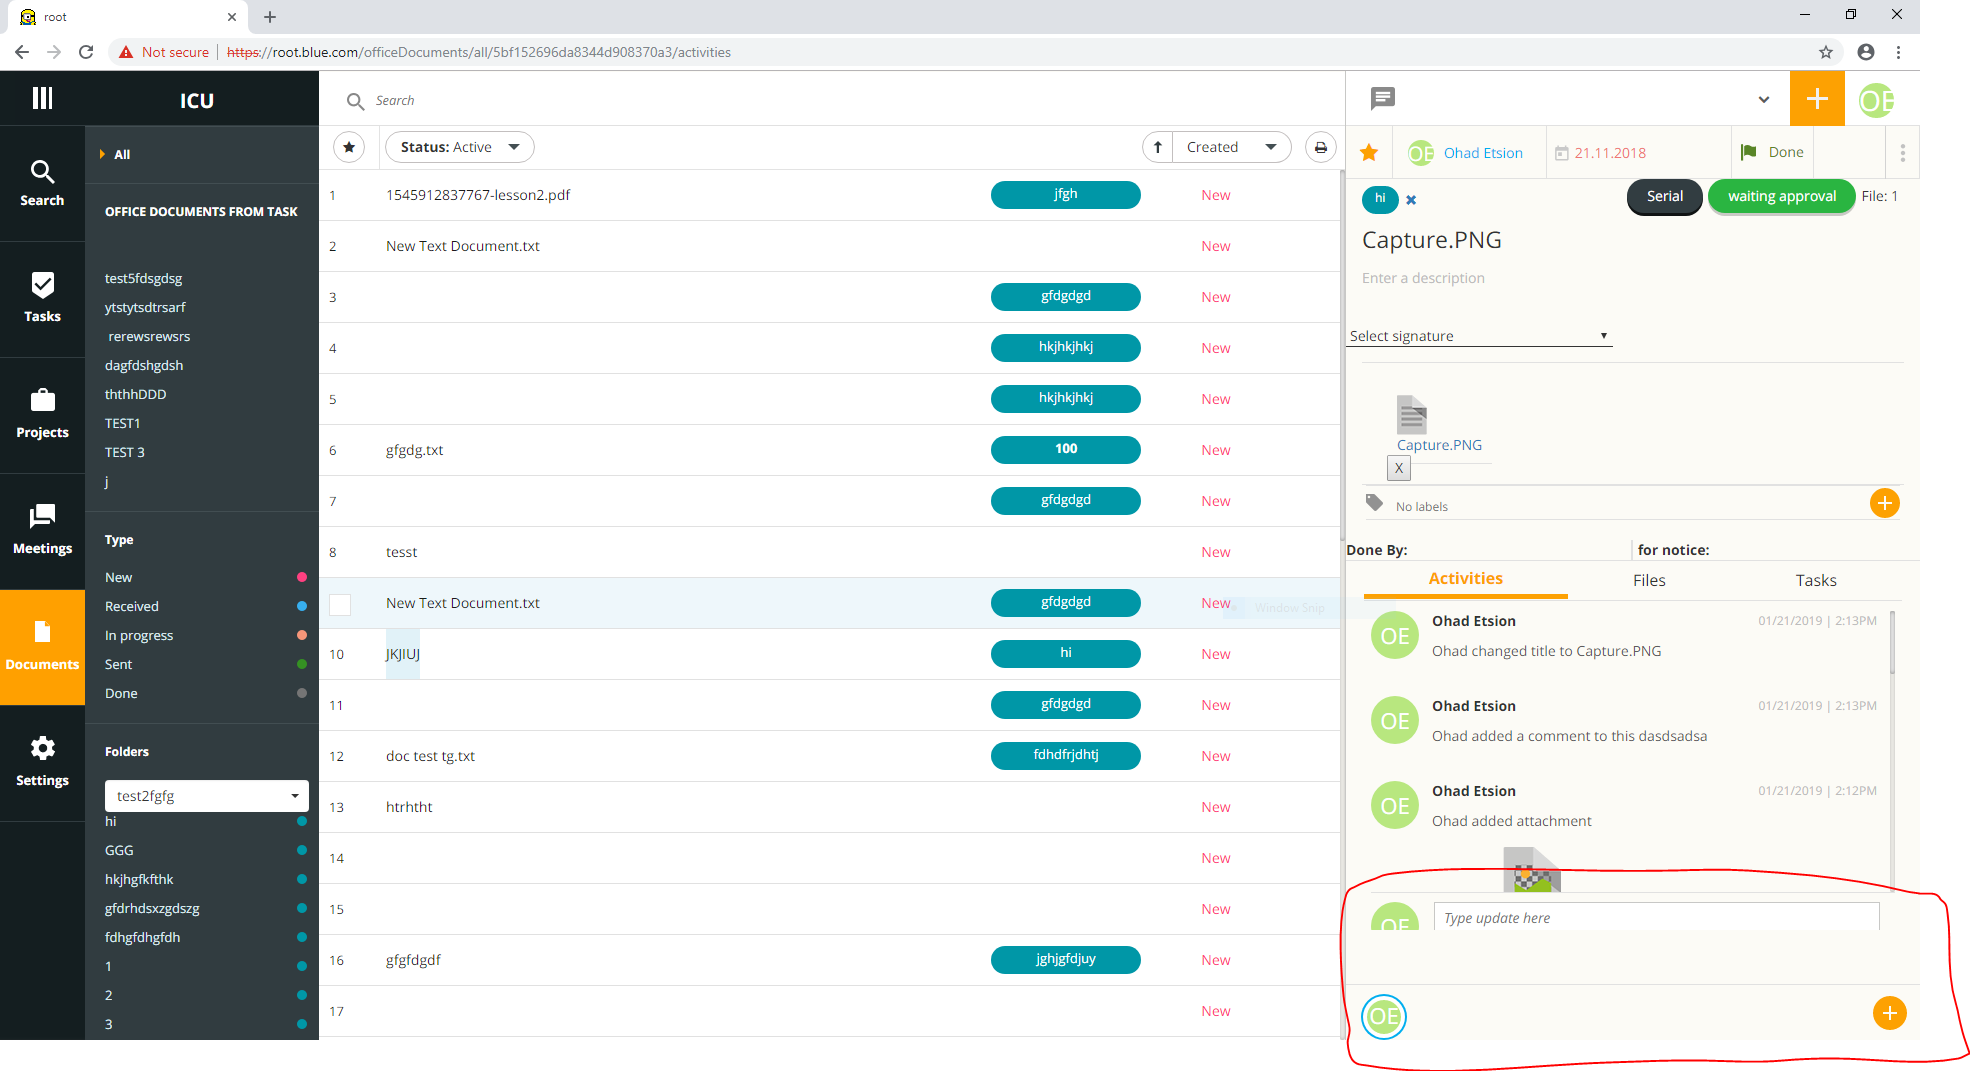Filter by type New

click(118, 578)
